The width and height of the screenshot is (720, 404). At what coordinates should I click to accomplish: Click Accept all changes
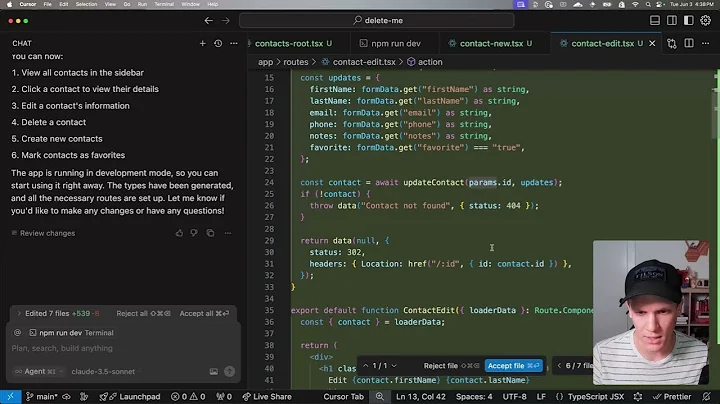(204, 314)
